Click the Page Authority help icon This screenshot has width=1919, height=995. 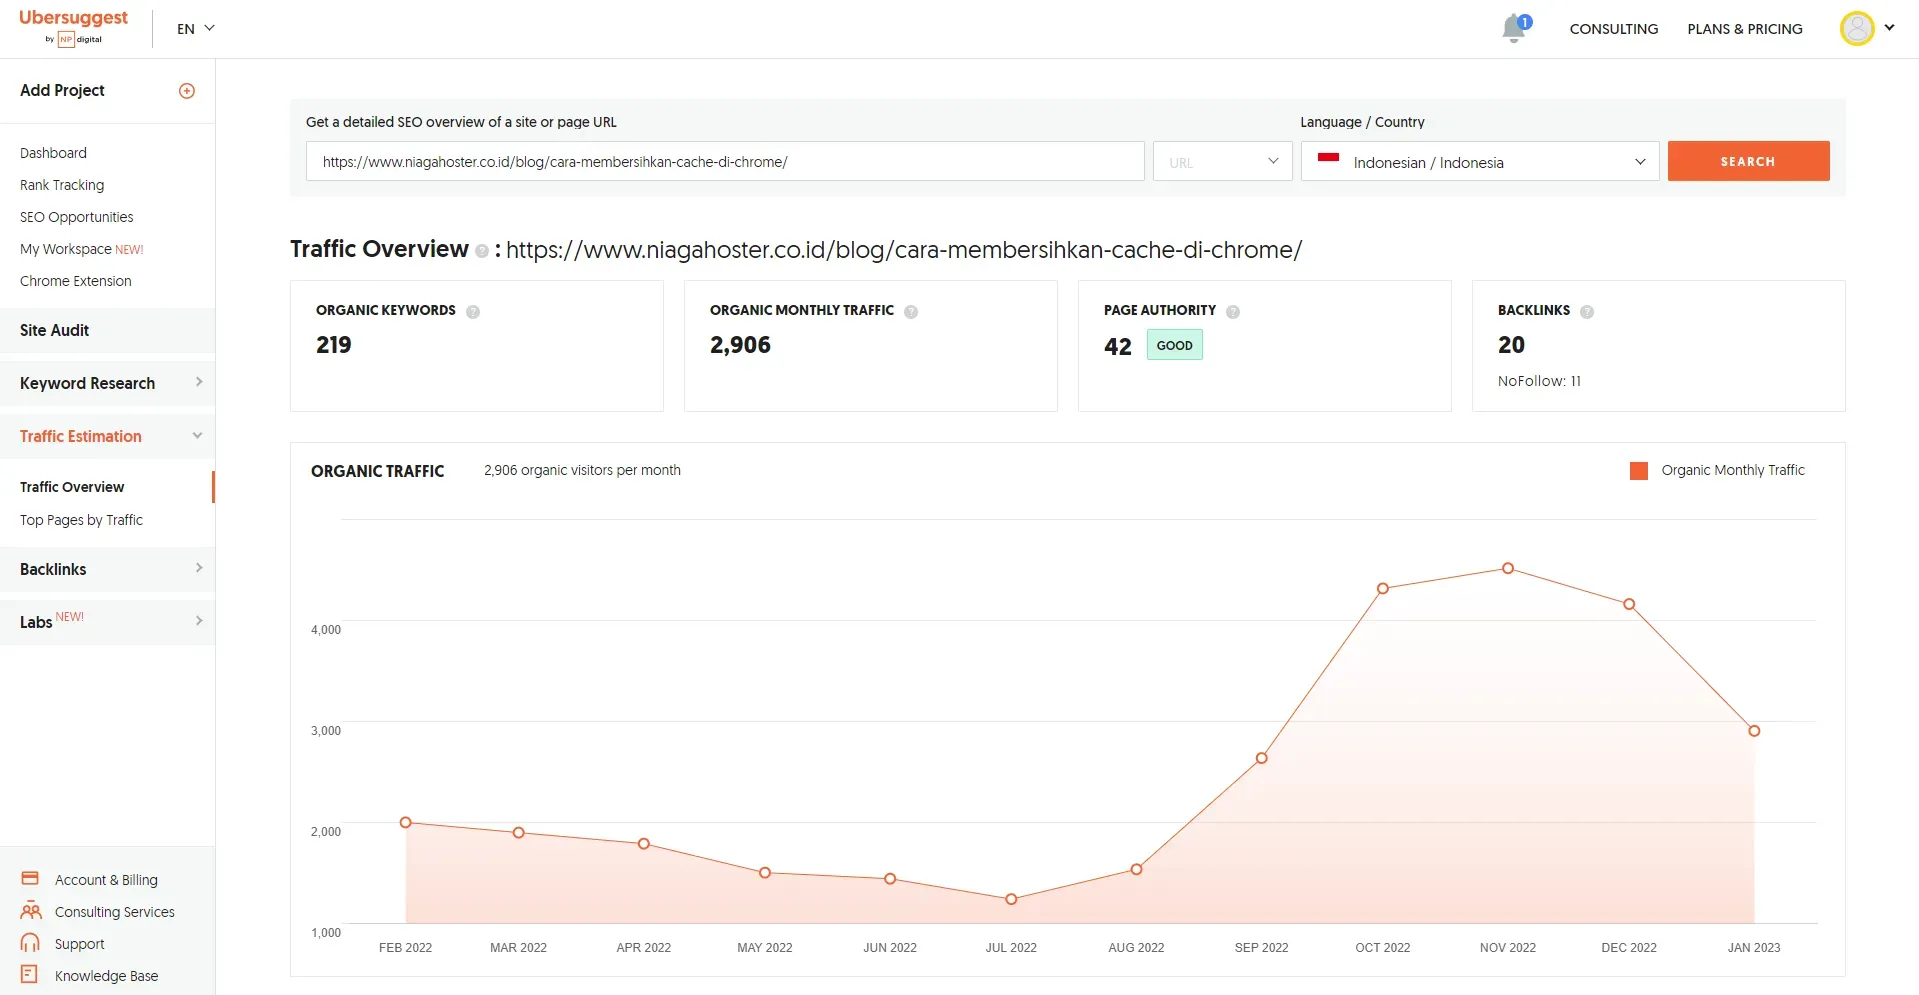pyautogui.click(x=1233, y=312)
